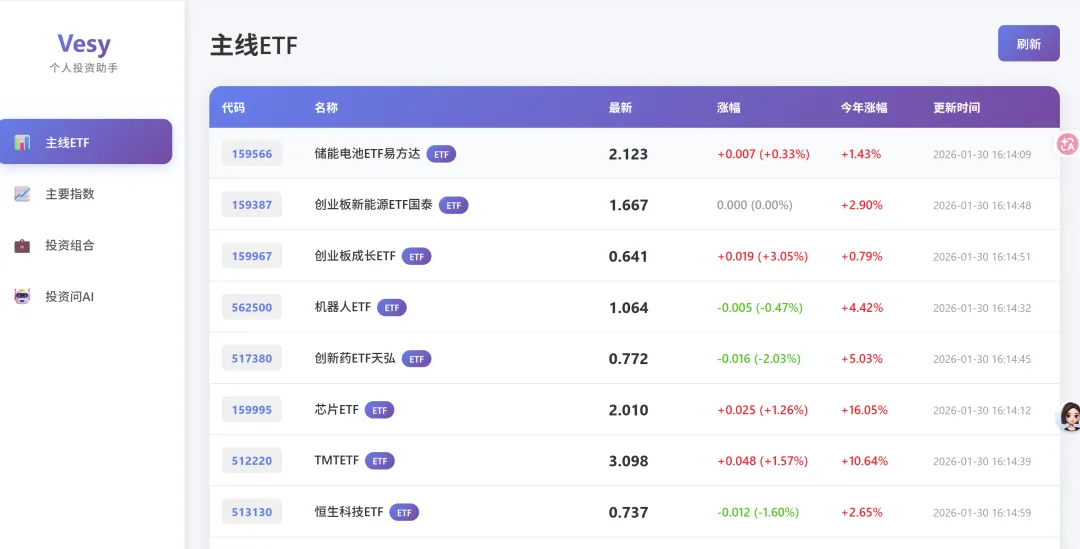The image size is (1080, 549).
Task: Click the change value -0.005 (-0.47%)
Action: [x=760, y=308]
